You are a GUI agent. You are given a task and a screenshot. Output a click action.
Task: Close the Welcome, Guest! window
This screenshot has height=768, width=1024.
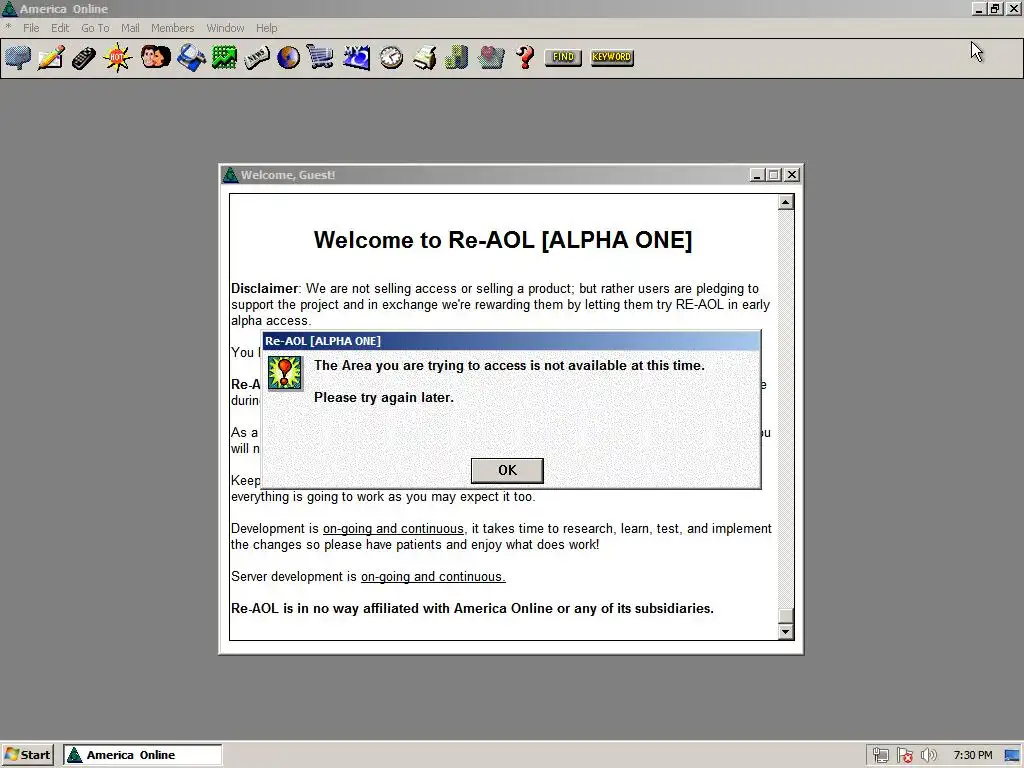pyautogui.click(x=792, y=175)
